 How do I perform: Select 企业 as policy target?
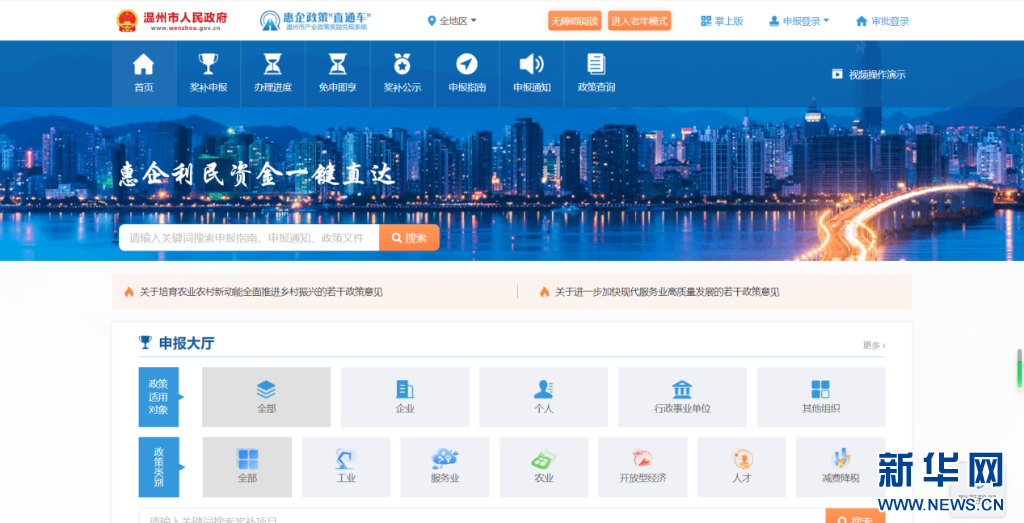tap(405, 397)
